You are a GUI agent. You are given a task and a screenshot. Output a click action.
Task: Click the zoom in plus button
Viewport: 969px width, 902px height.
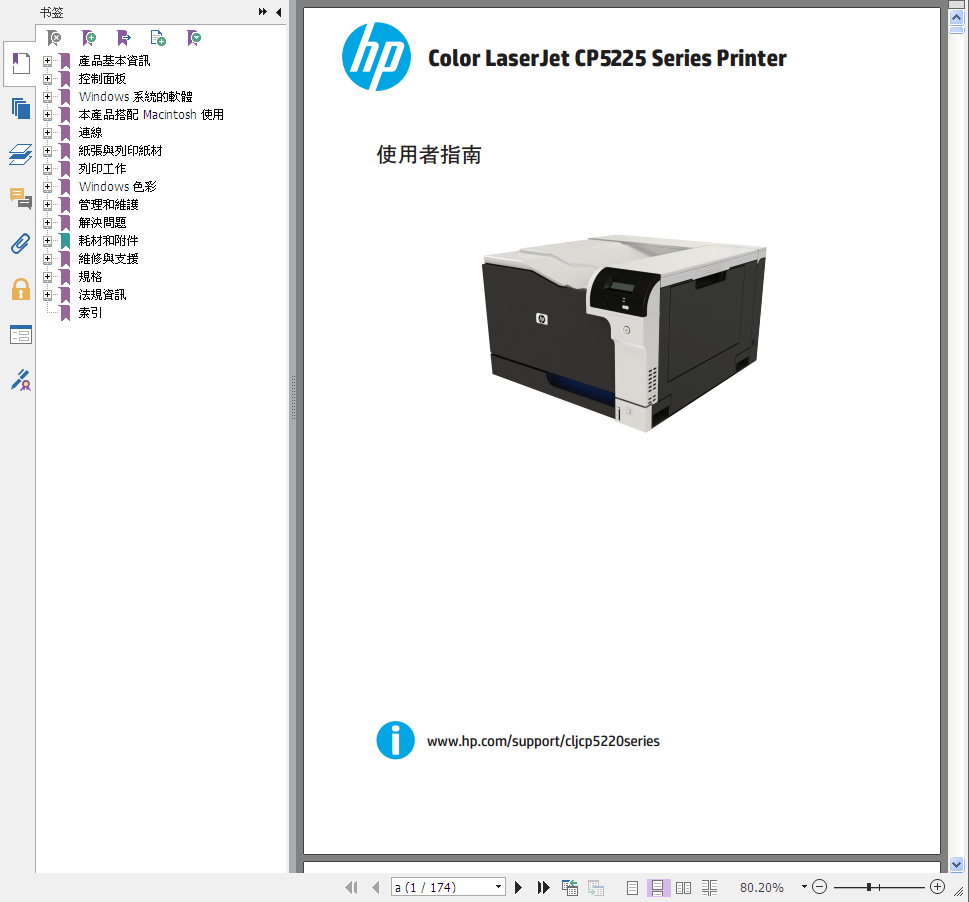point(937,887)
